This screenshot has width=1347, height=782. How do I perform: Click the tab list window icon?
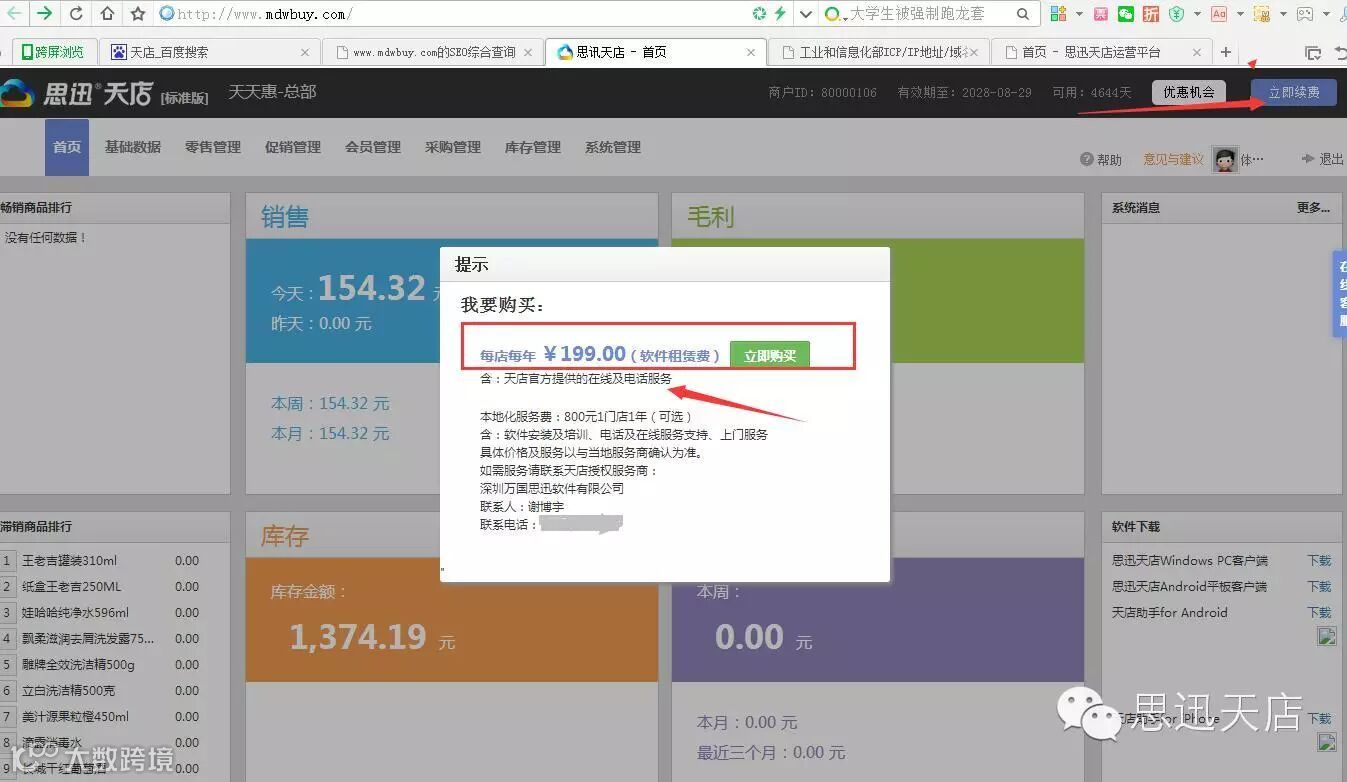click(1313, 52)
